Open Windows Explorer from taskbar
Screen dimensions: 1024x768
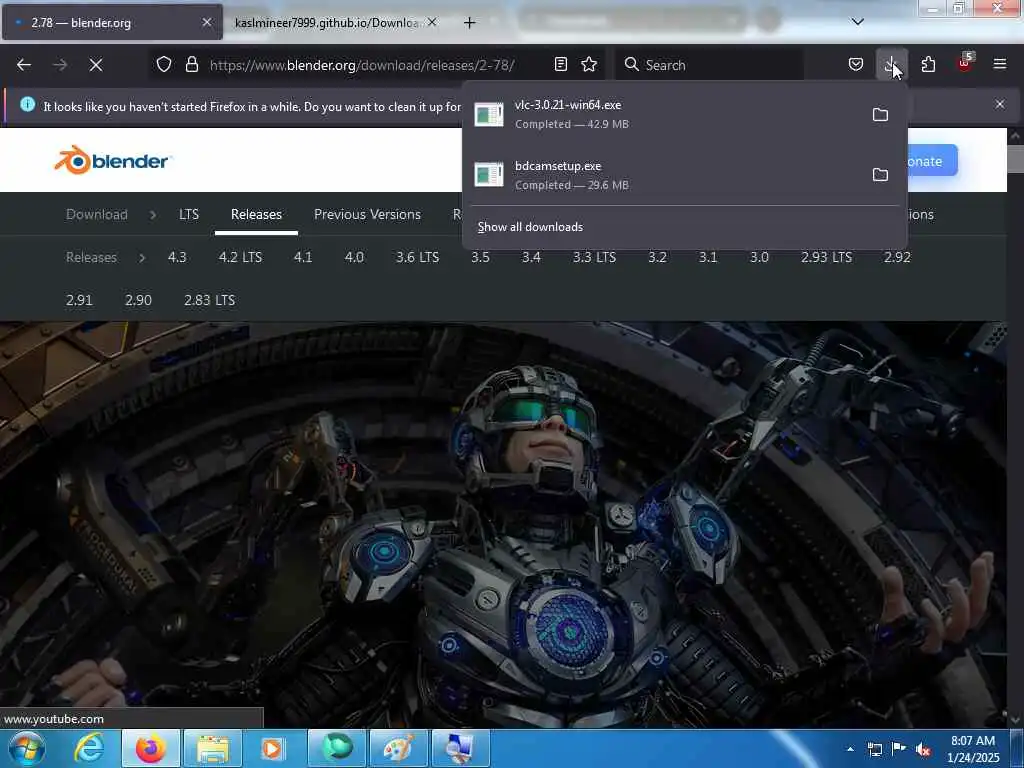point(212,748)
